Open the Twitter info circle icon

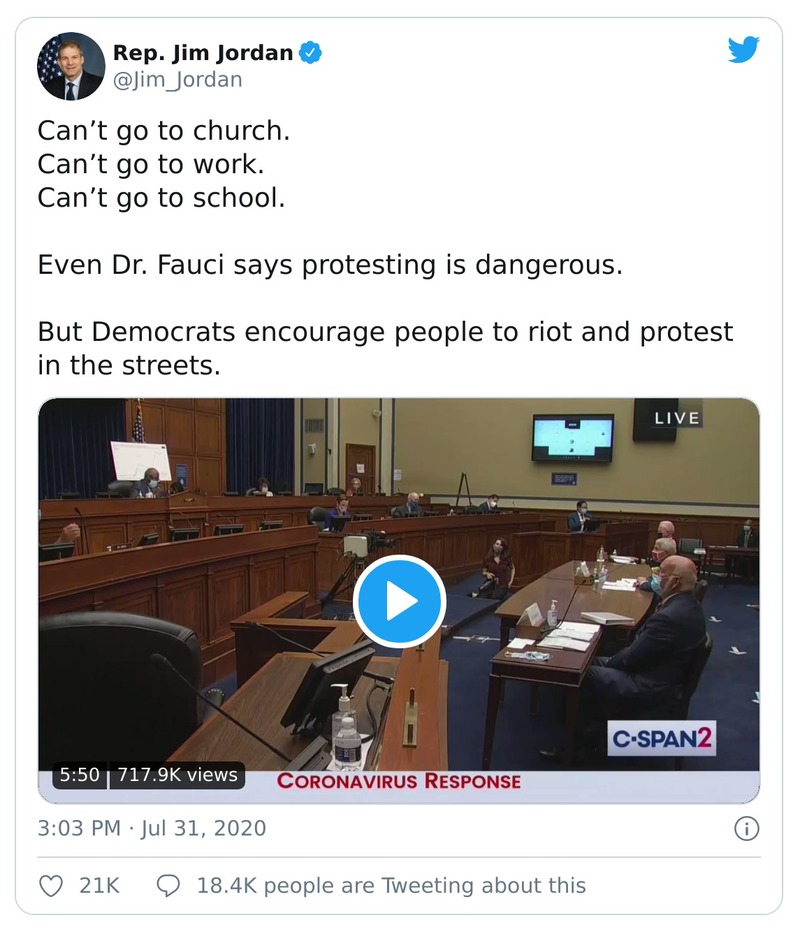(x=746, y=828)
